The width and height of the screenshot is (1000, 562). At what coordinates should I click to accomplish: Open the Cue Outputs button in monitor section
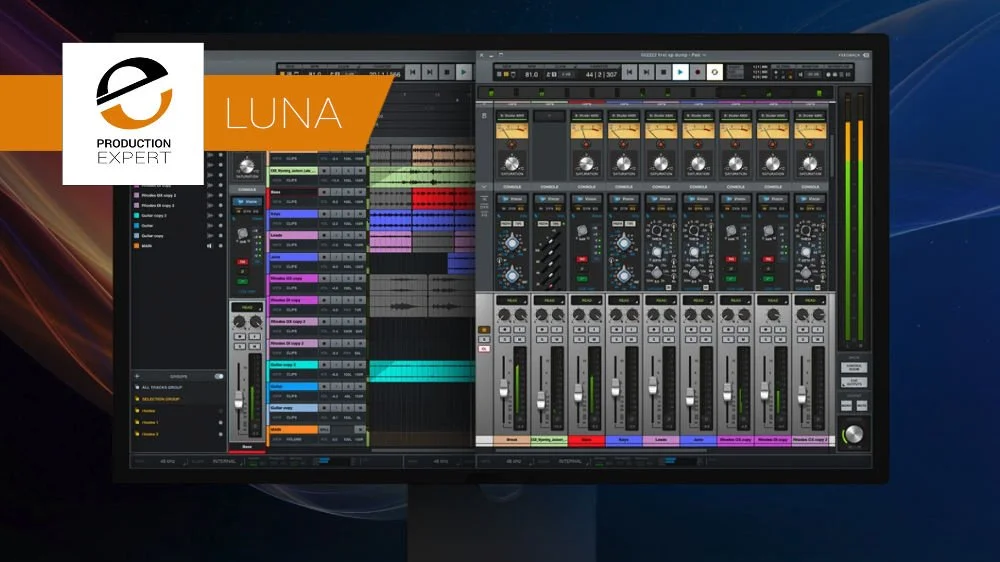tap(854, 382)
